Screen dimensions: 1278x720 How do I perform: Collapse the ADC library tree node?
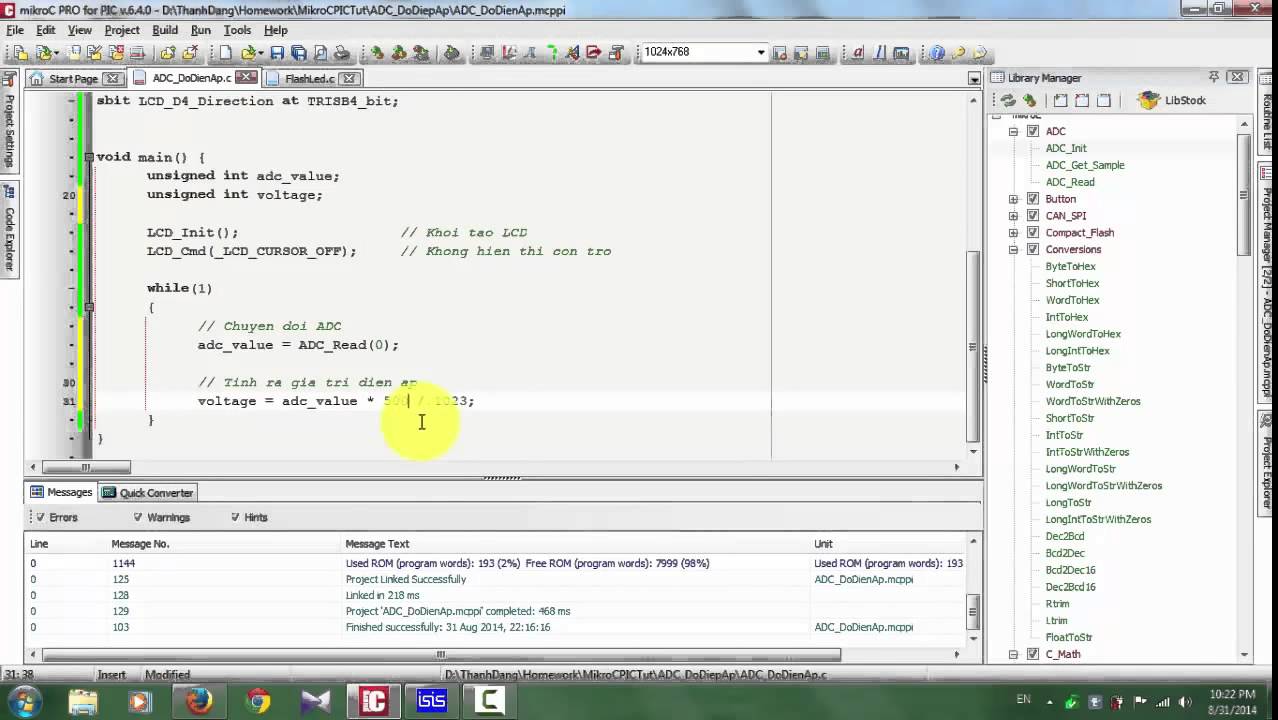1013,131
